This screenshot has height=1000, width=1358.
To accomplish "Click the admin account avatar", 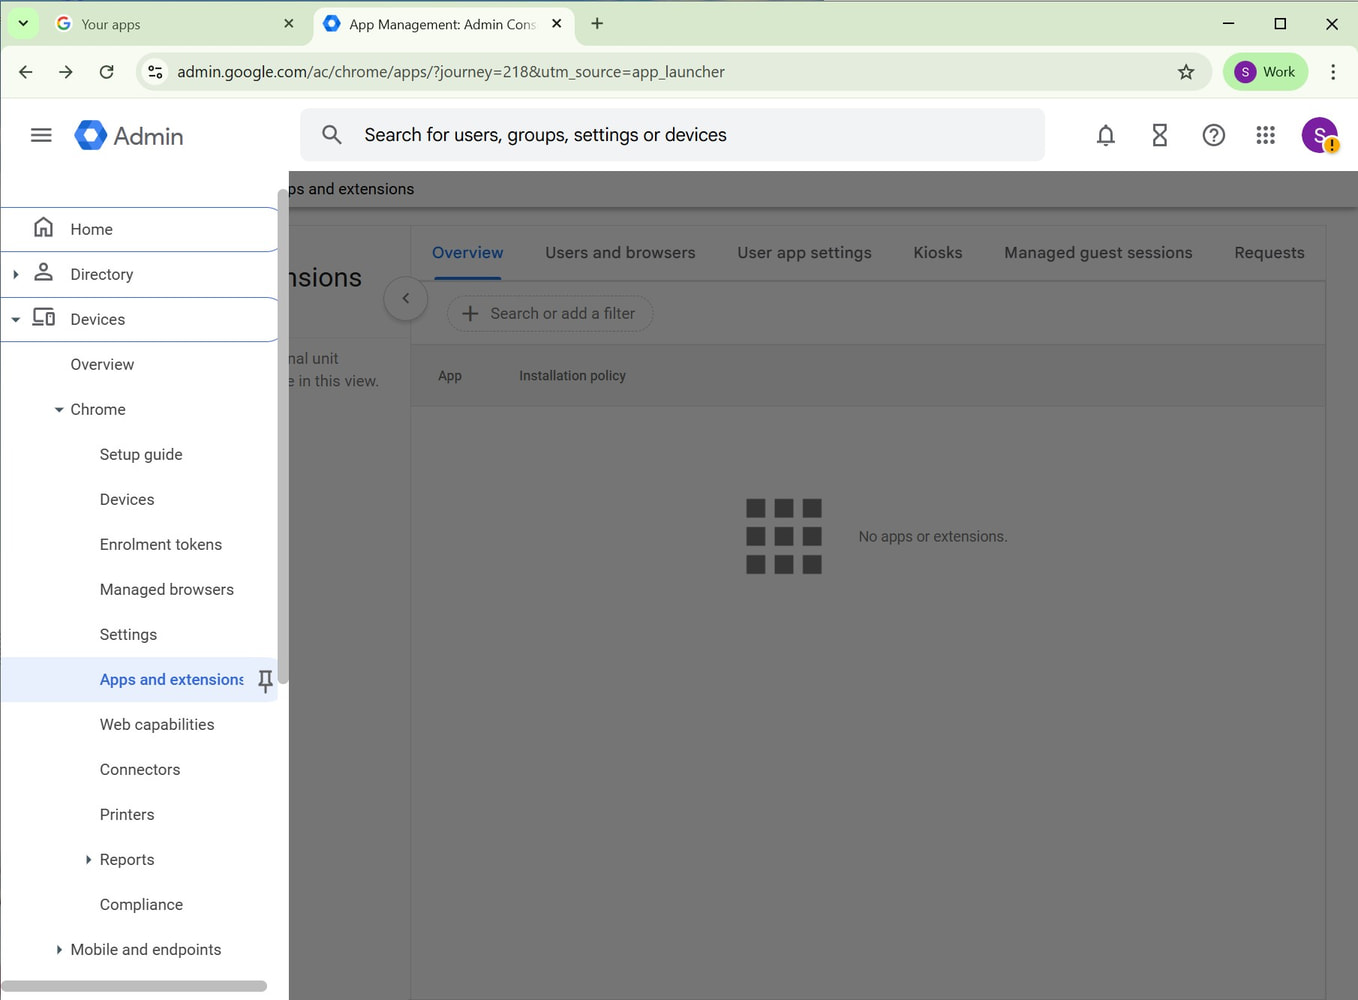I will click(1319, 135).
